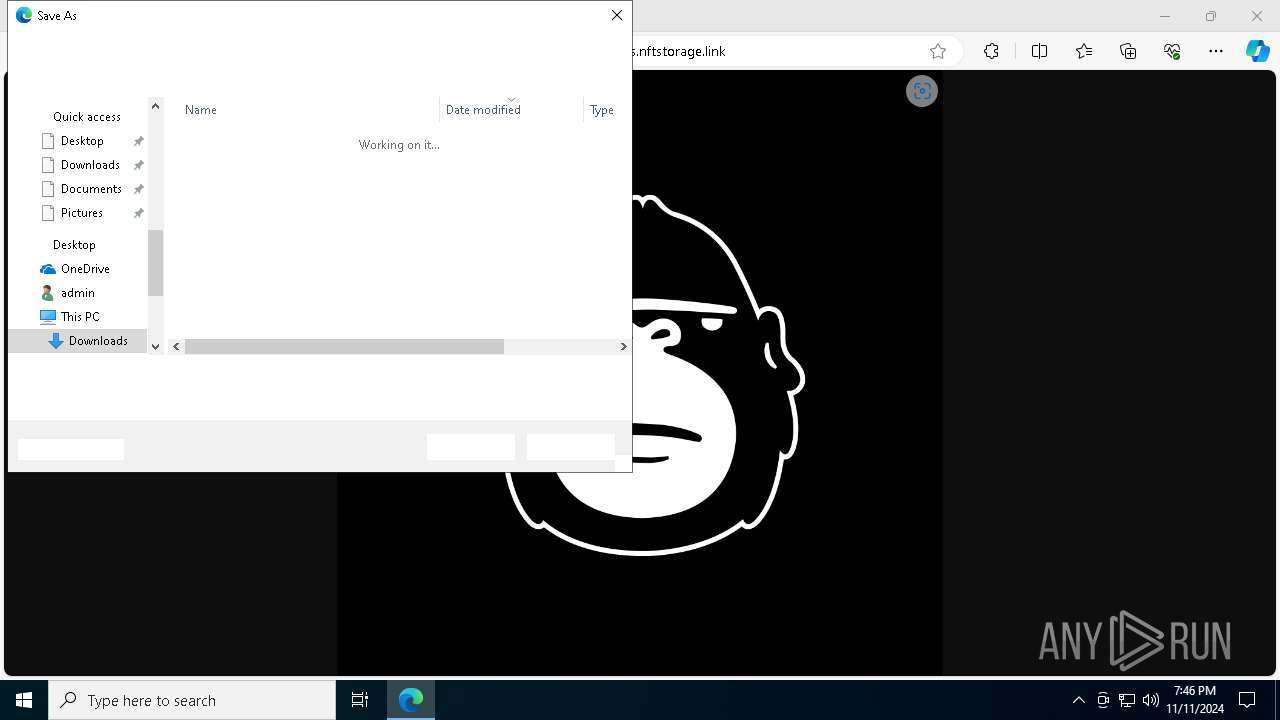Click the Edge taskbar icon
The width and height of the screenshot is (1280, 720).
(x=411, y=700)
